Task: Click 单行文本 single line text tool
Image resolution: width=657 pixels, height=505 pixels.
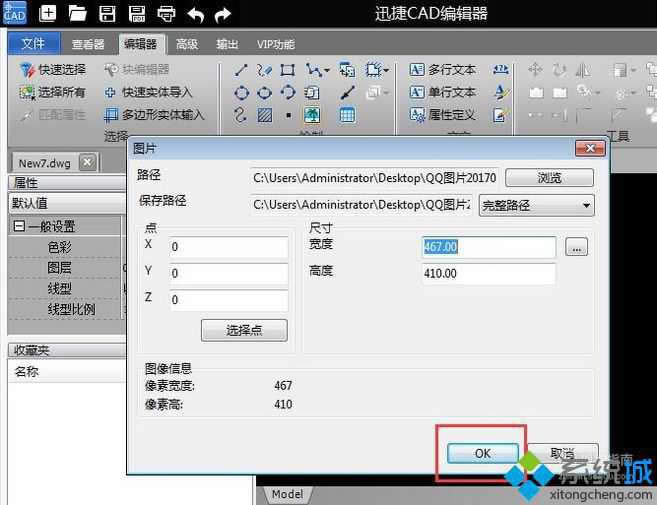Action: [x=443, y=92]
